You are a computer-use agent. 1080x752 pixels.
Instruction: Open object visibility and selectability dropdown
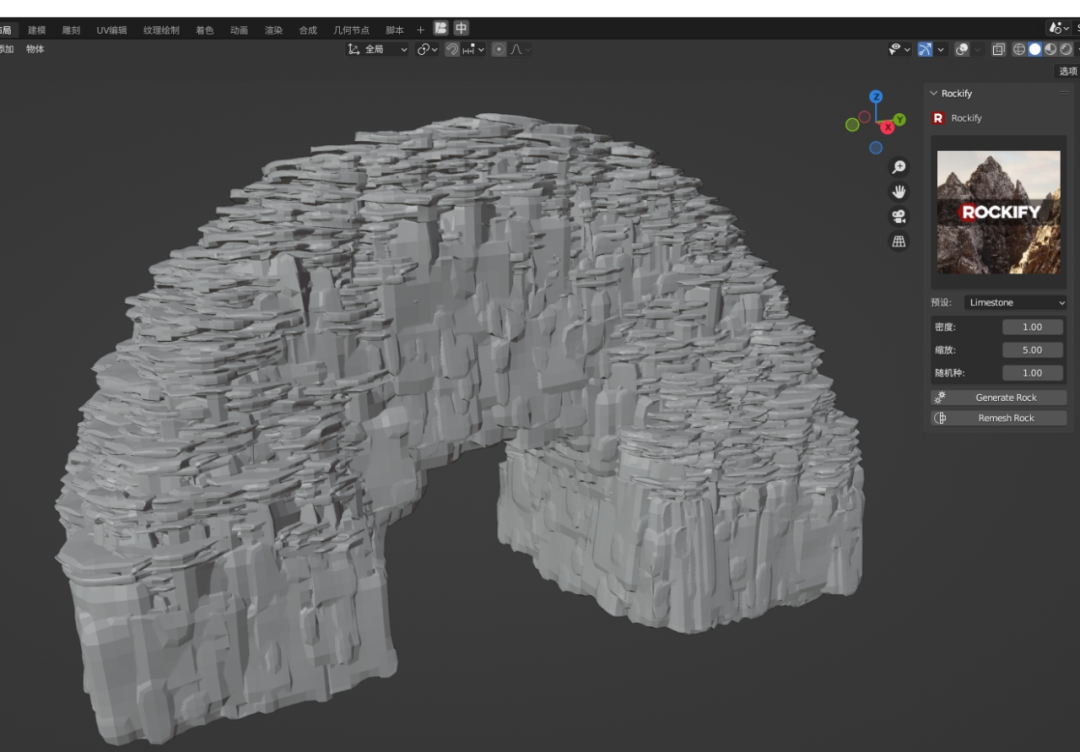point(900,49)
